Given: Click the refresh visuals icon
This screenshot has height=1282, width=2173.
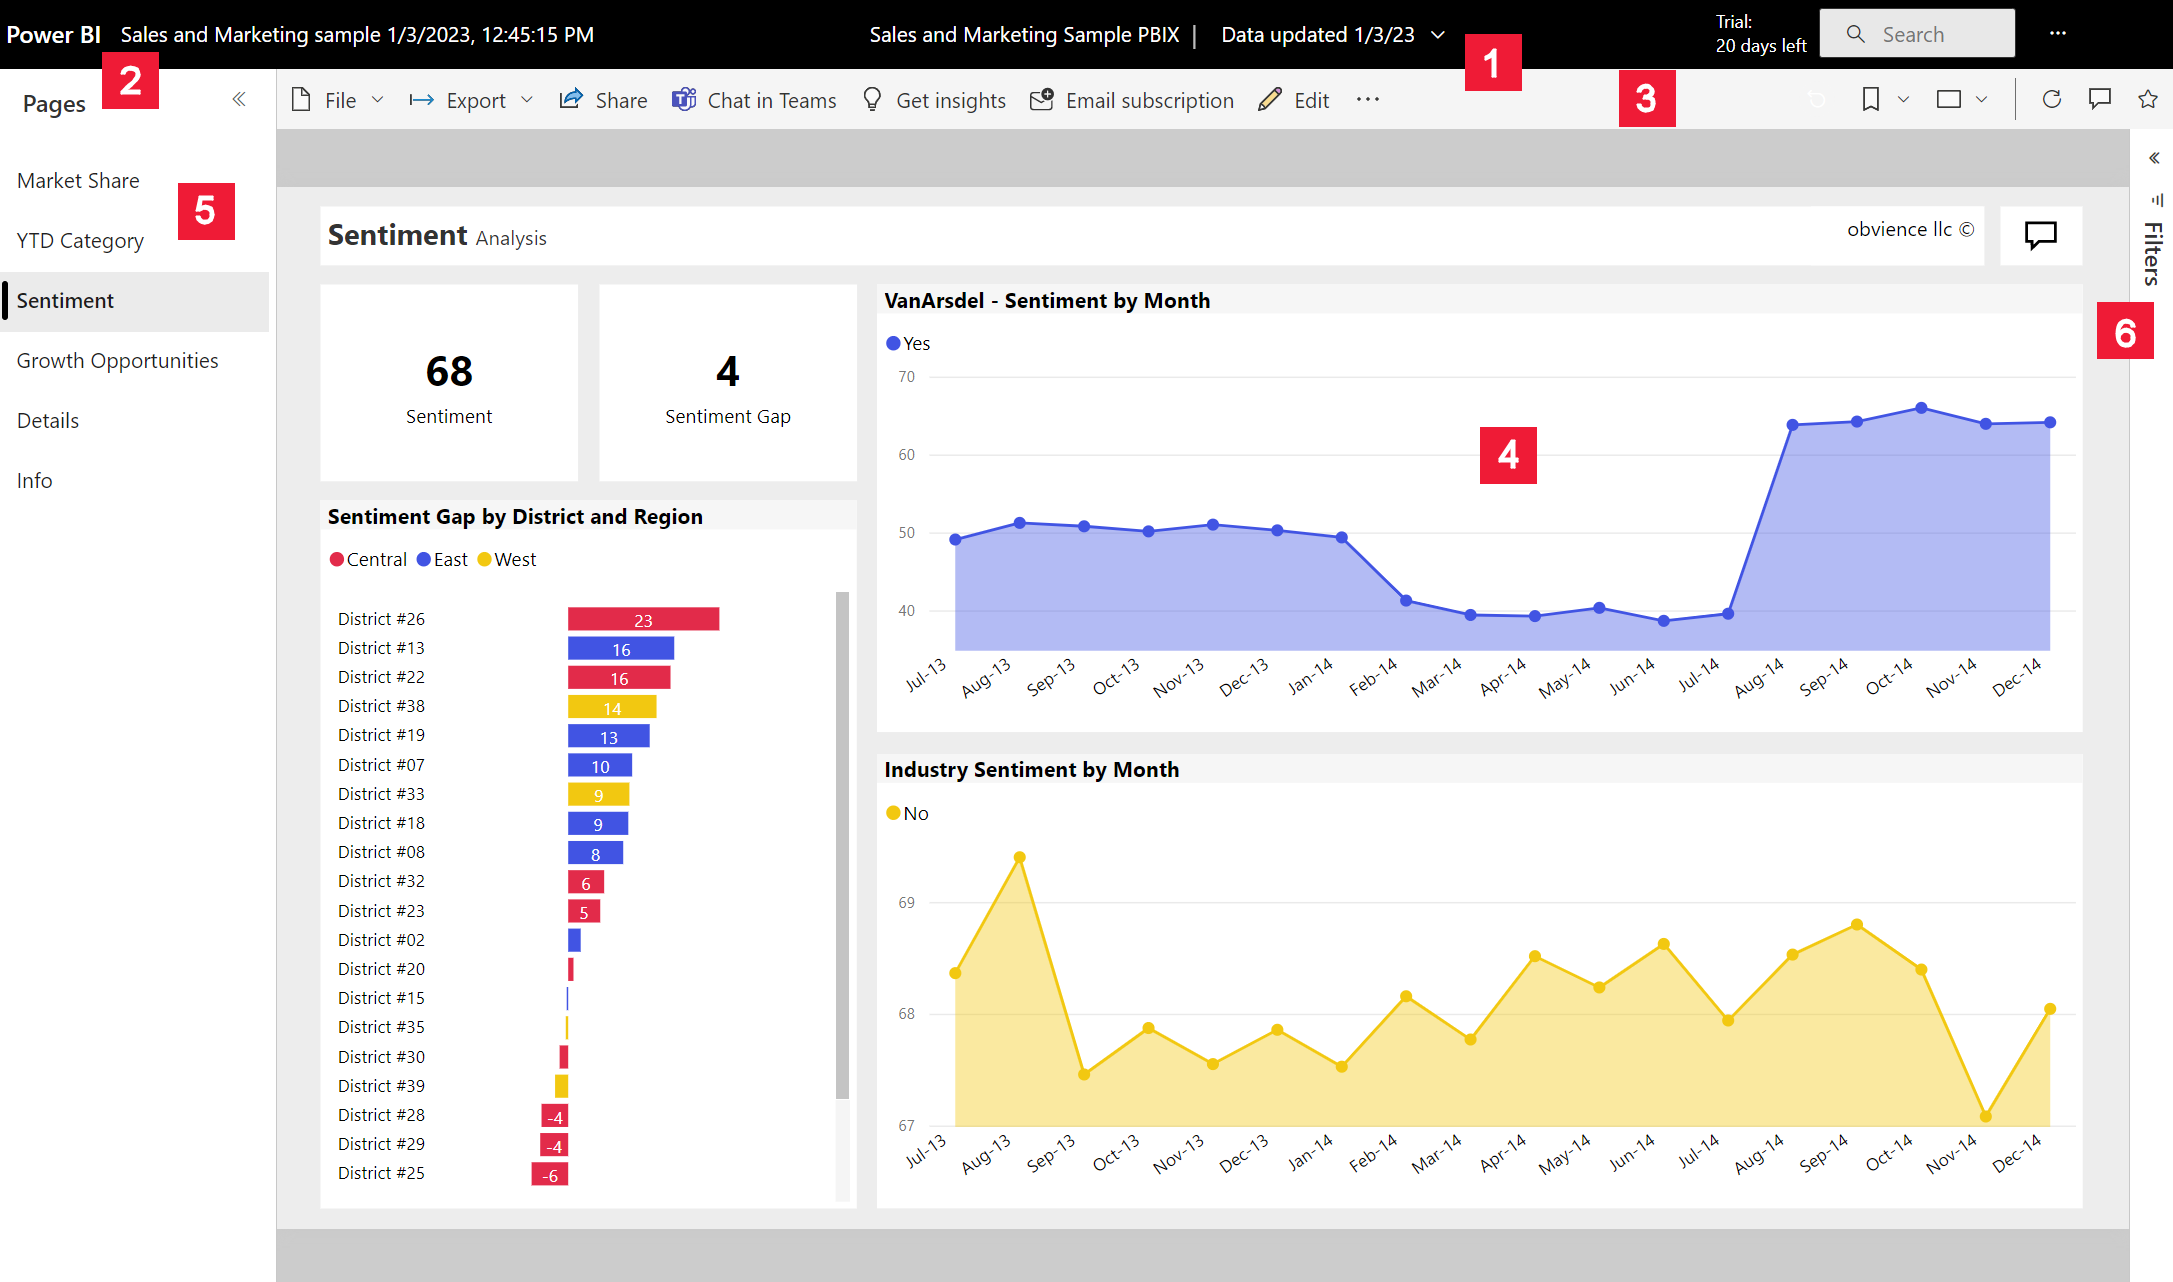Looking at the screenshot, I should [x=2051, y=99].
